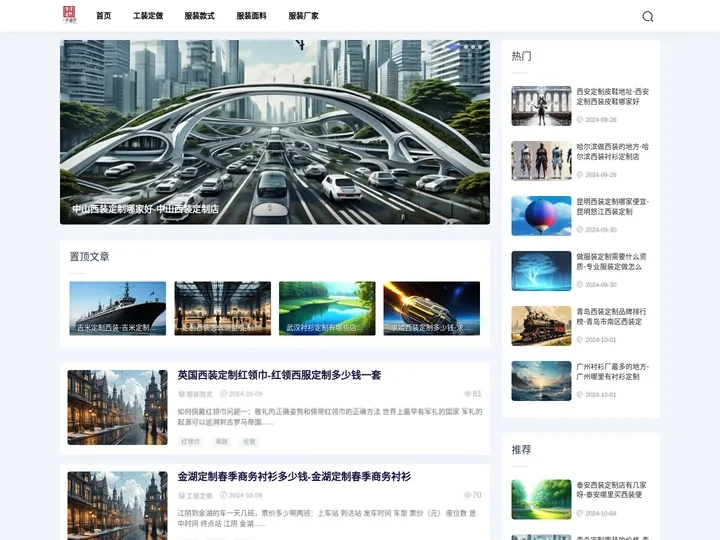This screenshot has height=540, width=720.
Task: Open the futuristic city banner image
Action: point(275,132)
